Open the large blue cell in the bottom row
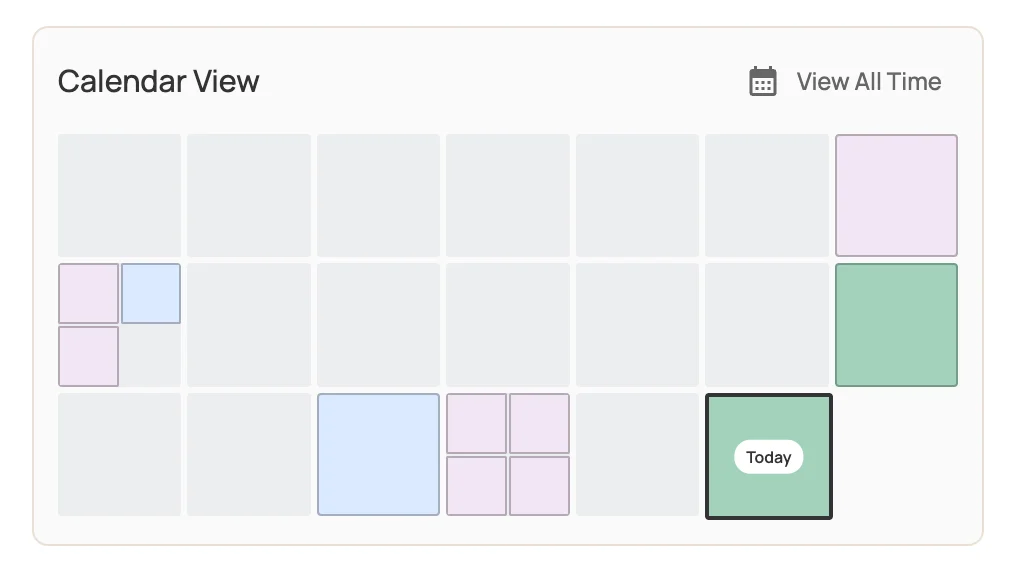 (378, 455)
